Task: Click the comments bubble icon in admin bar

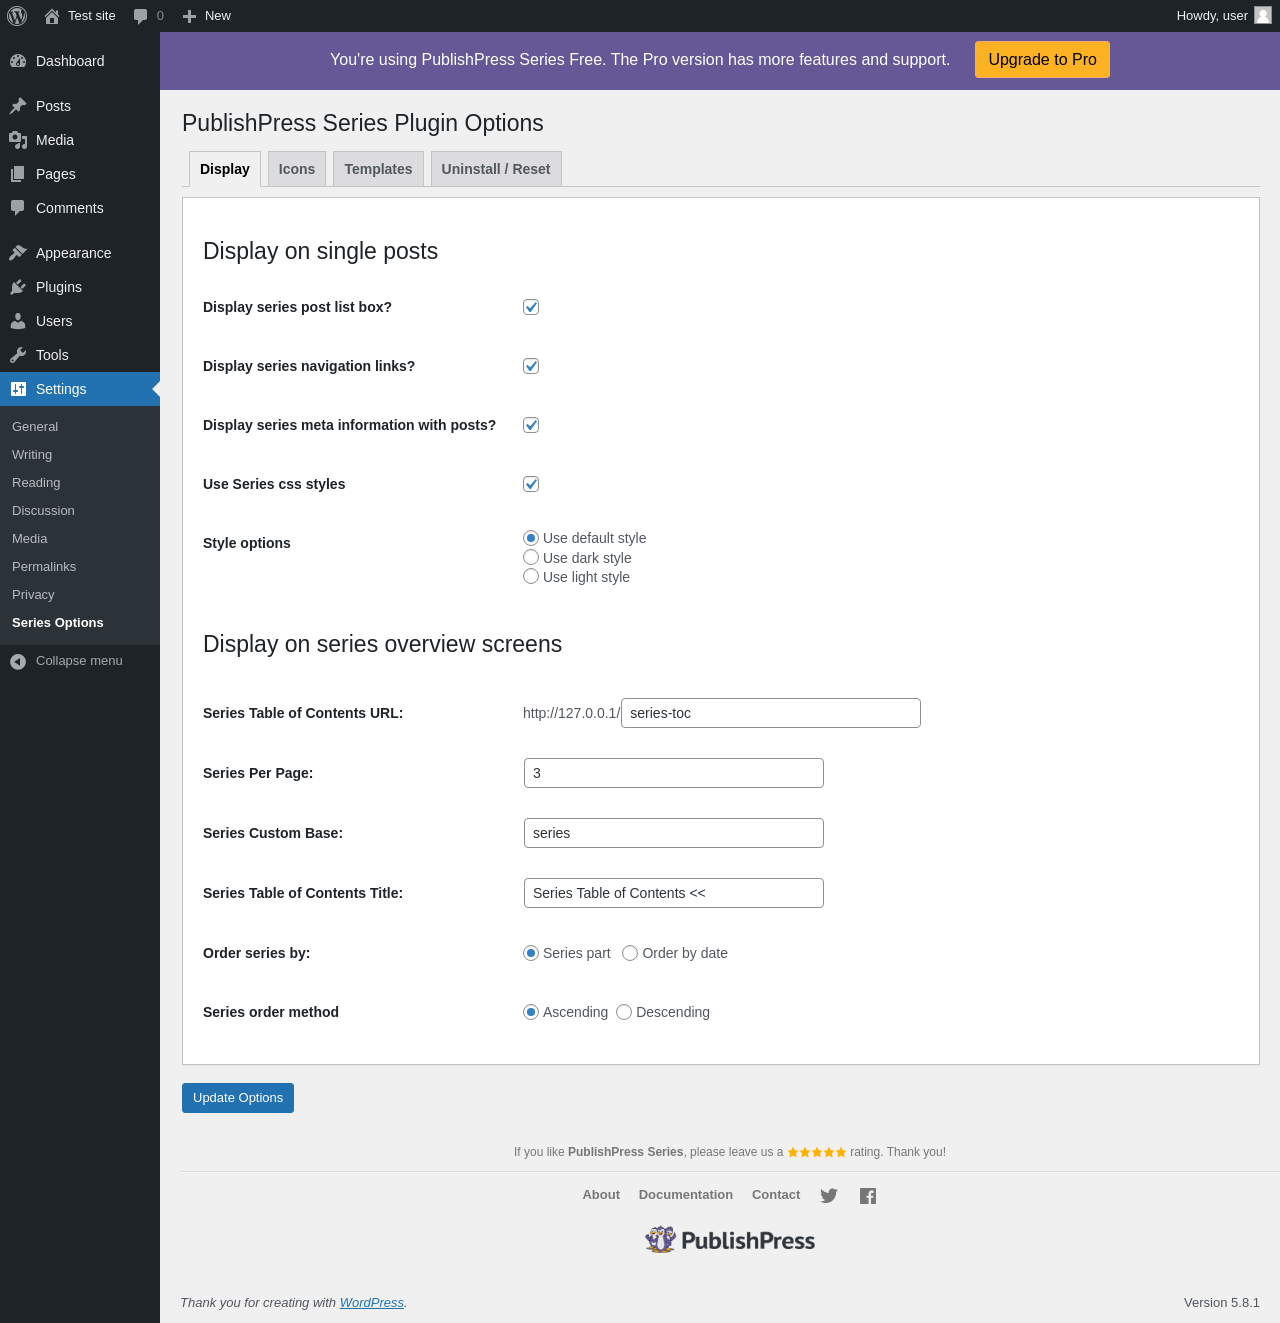Action: [x=141, y=16]
